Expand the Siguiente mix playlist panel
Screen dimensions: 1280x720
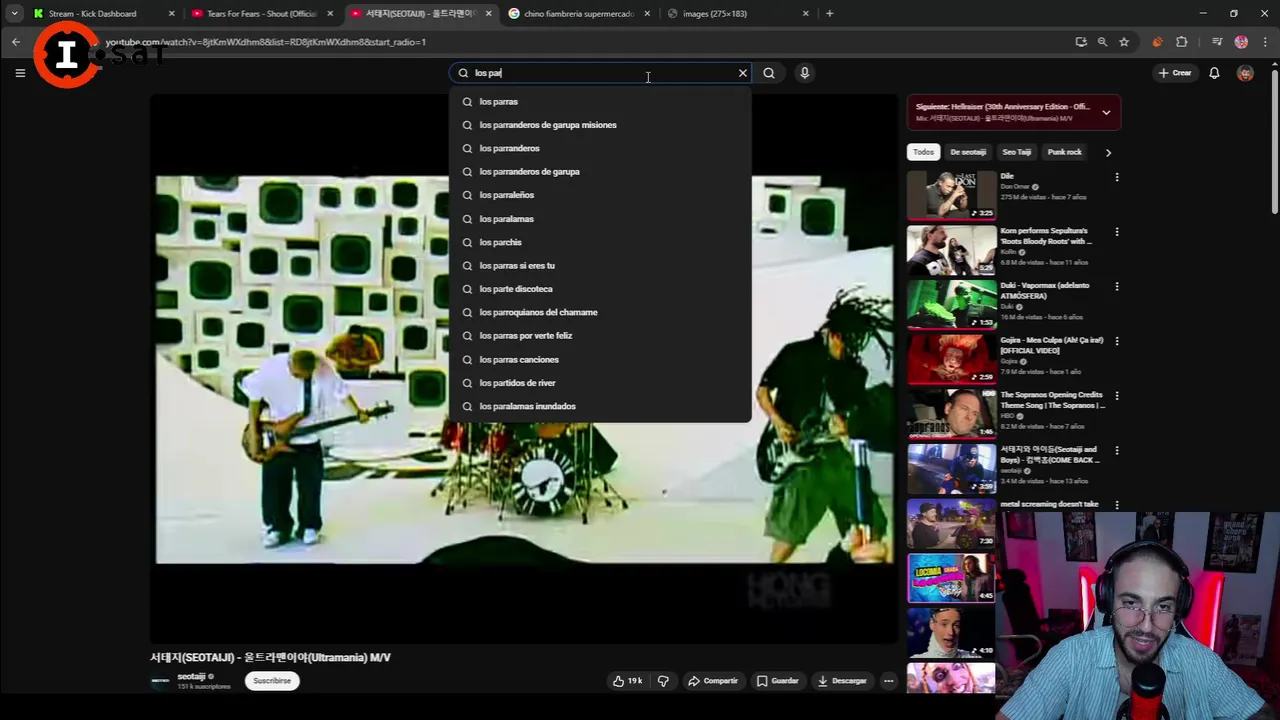click(x=1106, y=112)
